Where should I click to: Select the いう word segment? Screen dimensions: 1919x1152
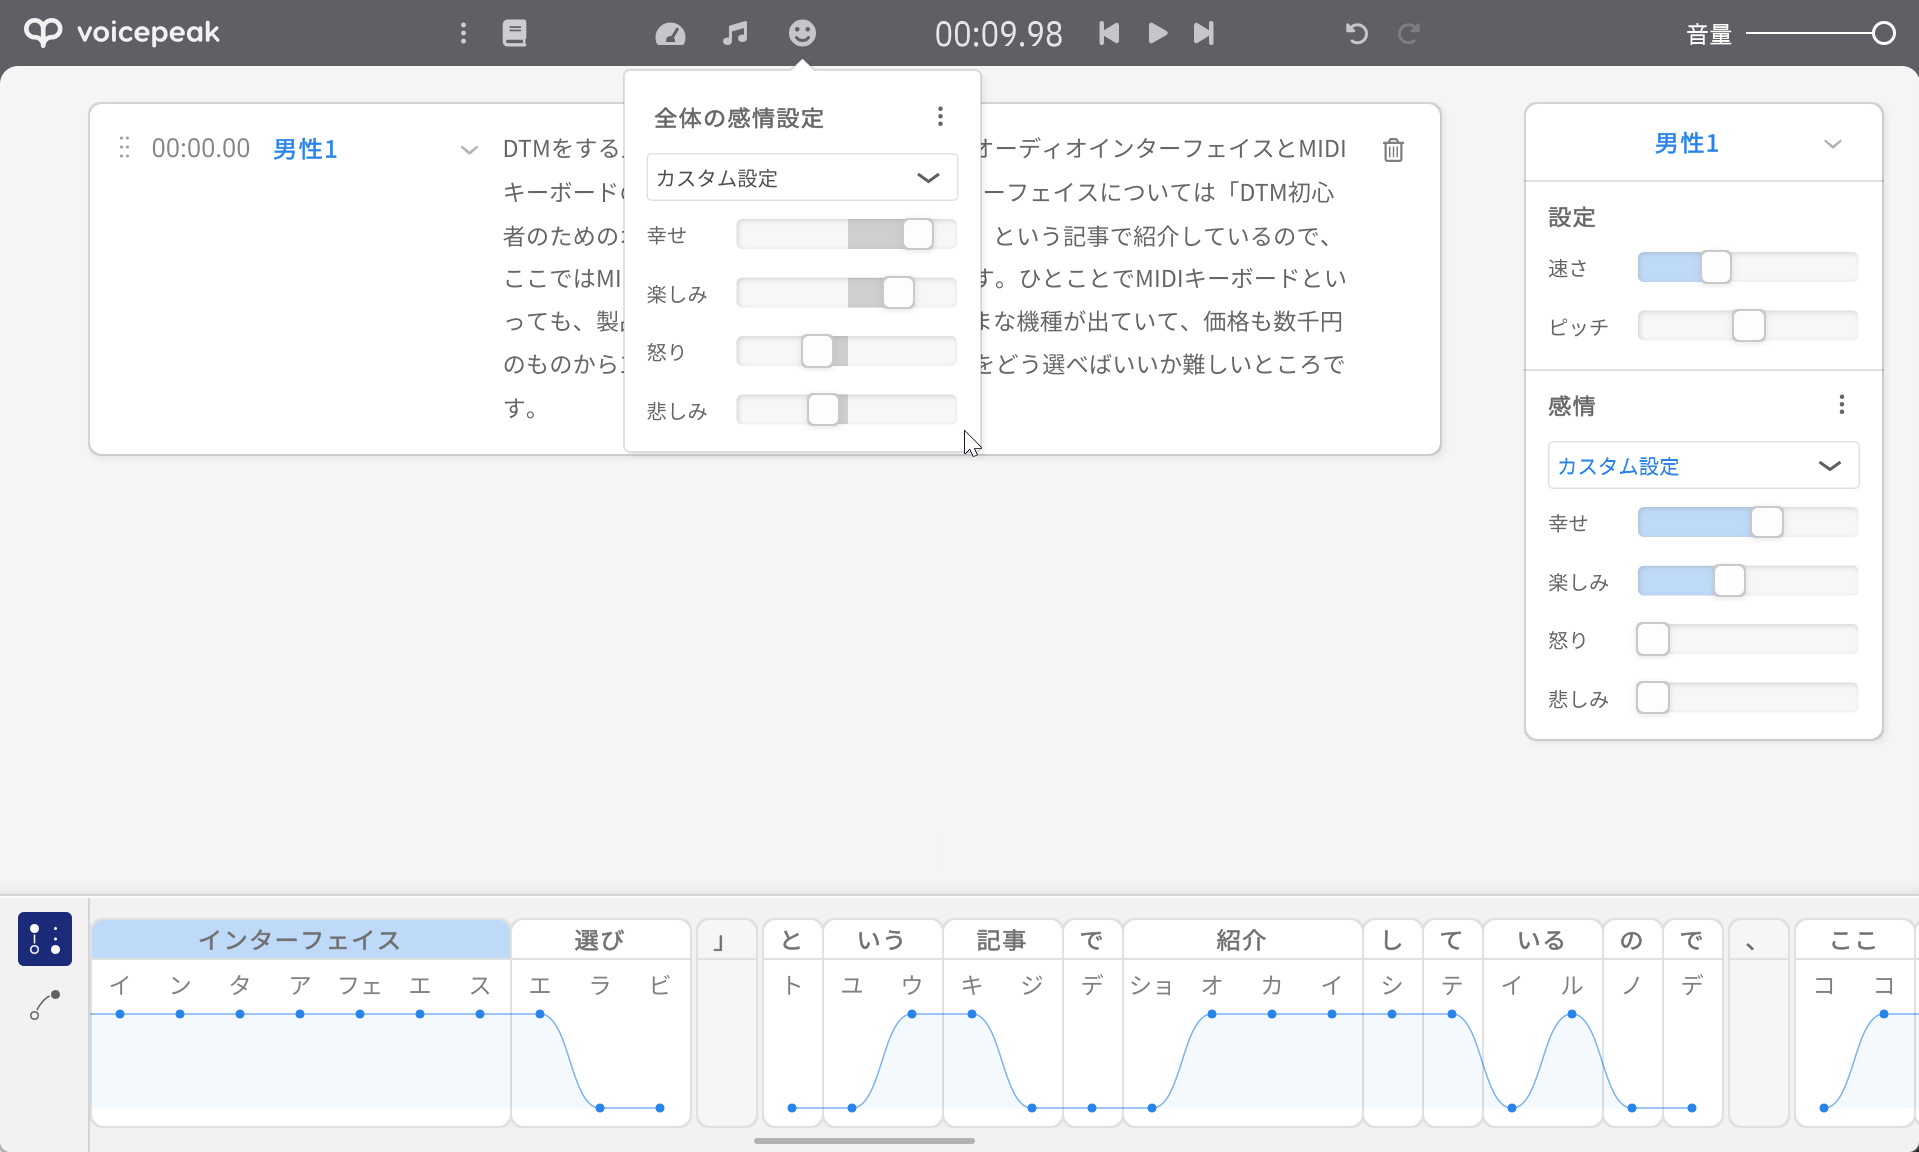click(882, 940)
